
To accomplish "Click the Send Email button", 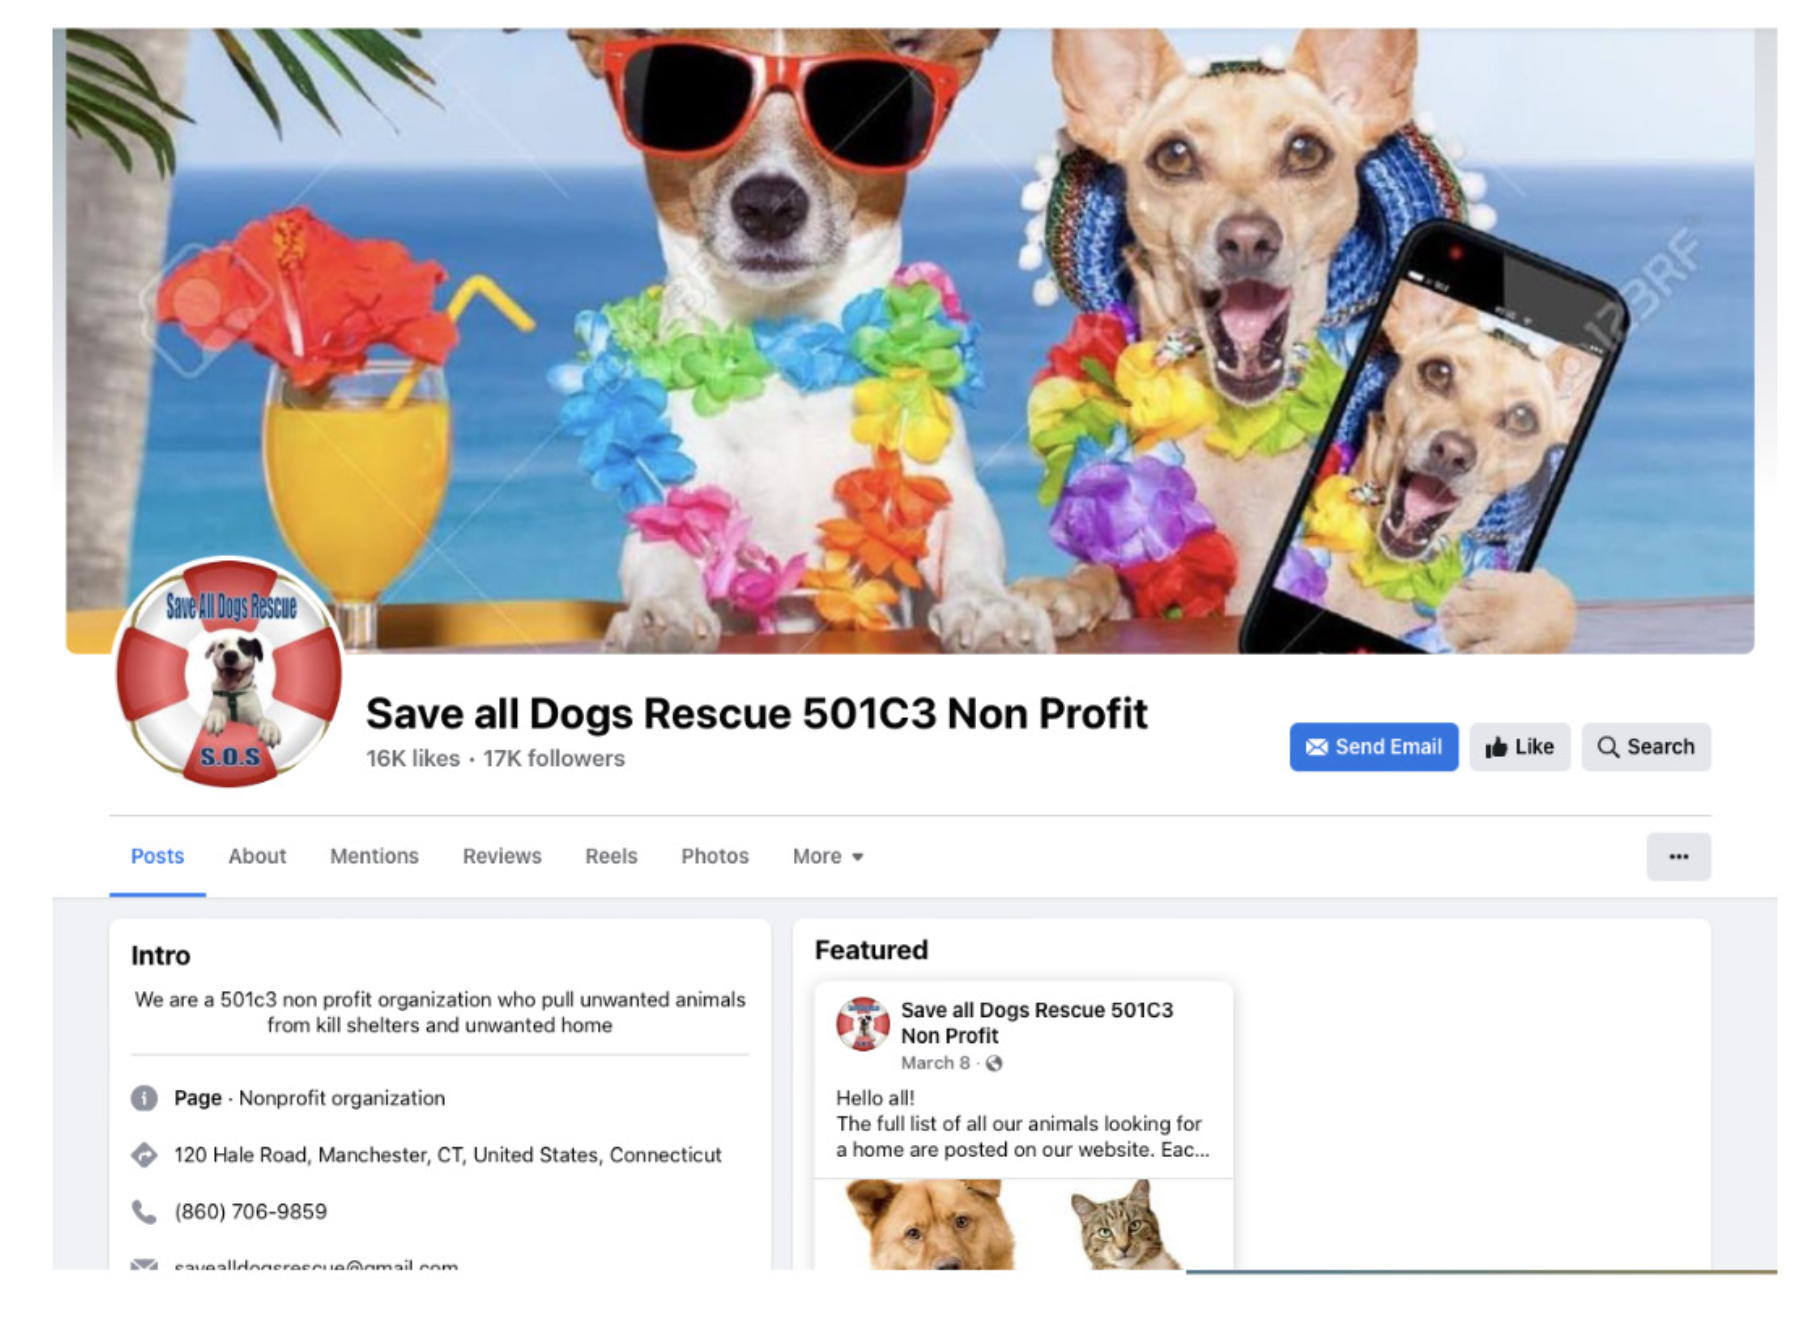I will pos(1373,747).
